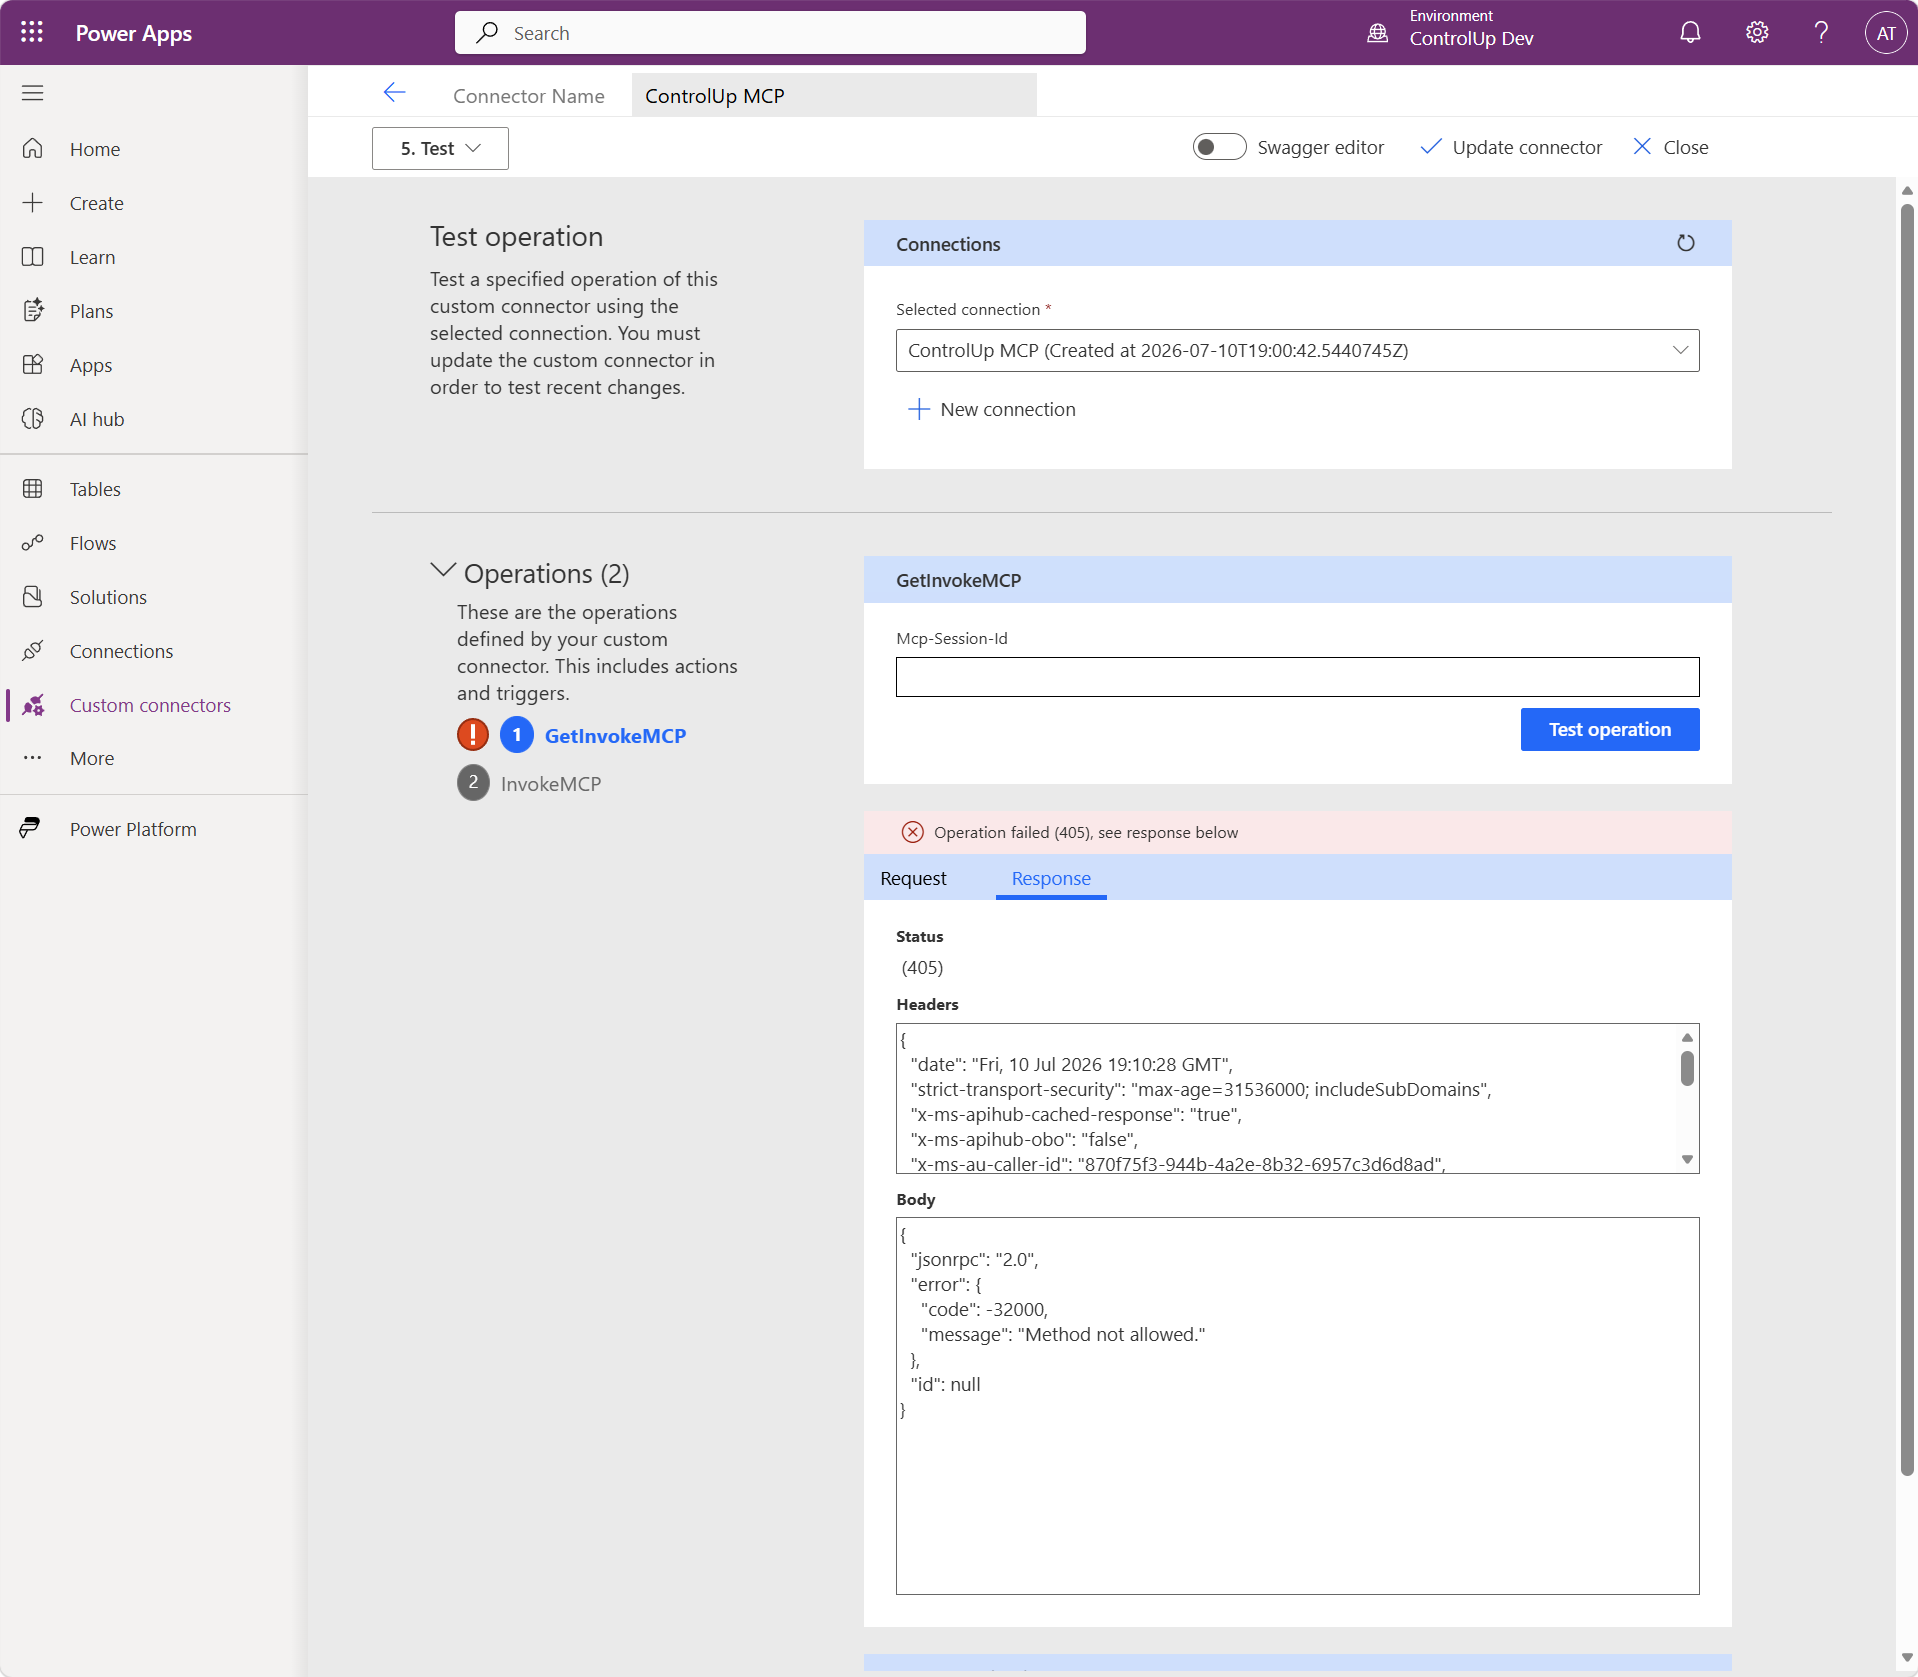Screen dimensions: 1918x1677
Task: Click the help question mark icon
Action: (1822, 33)
